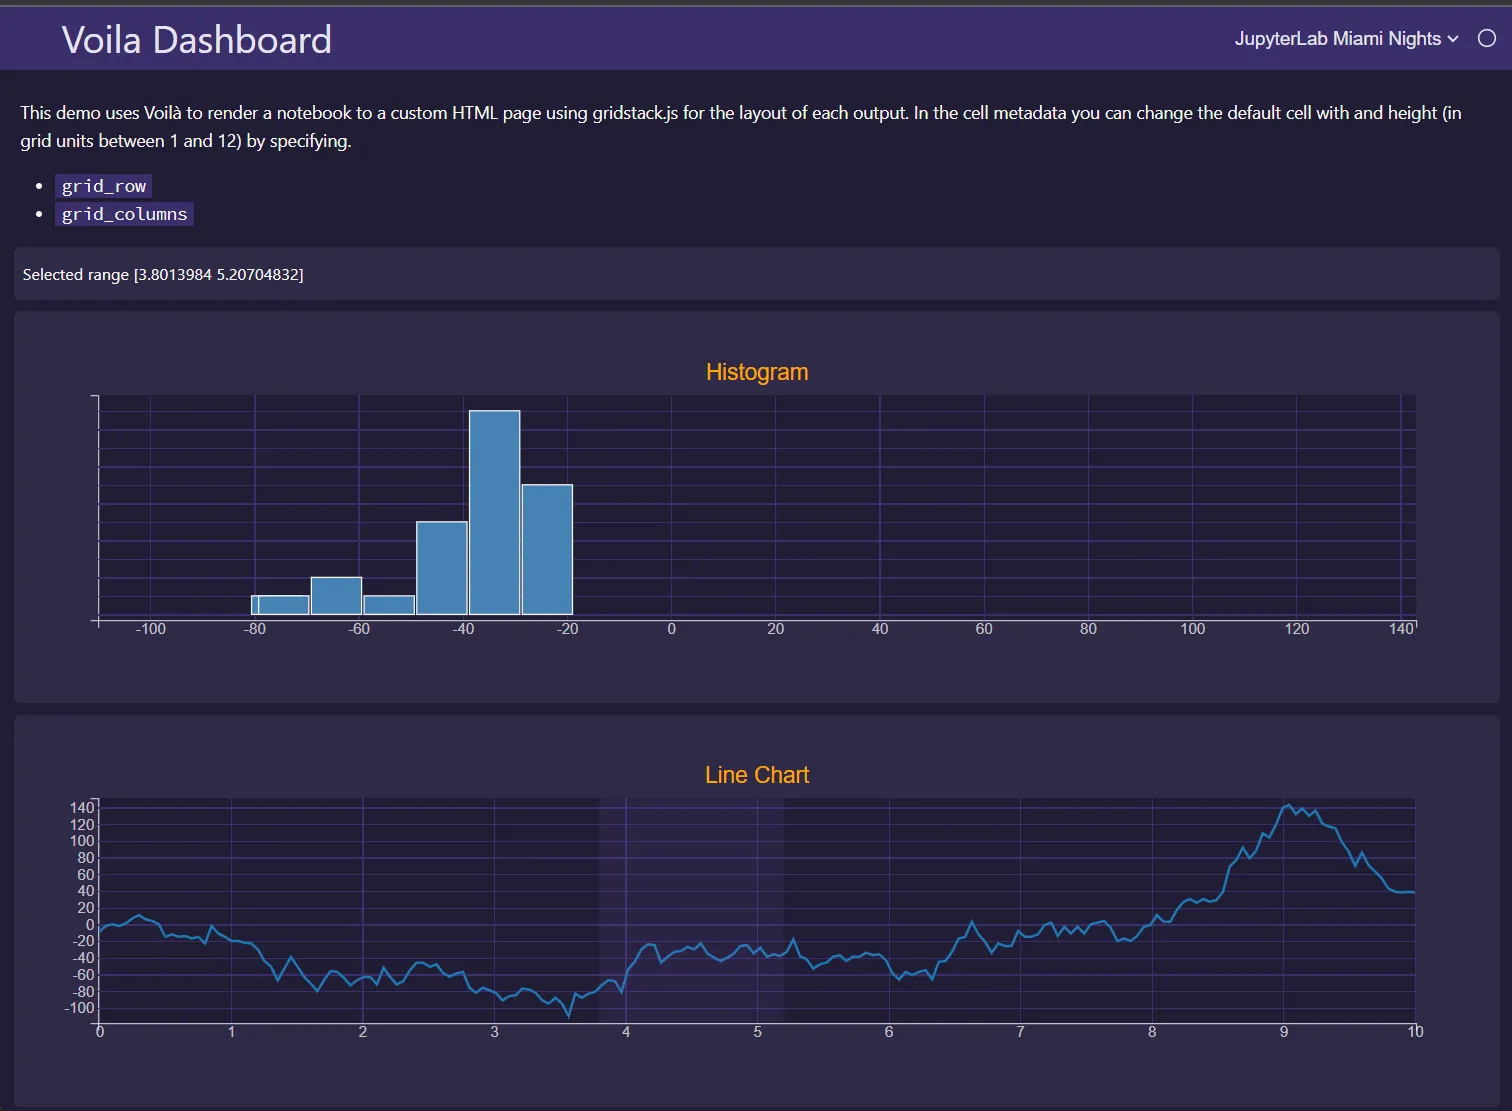This screenshot has width=1512, height=1111.
Task: Click the grid_columns code label
Action: 124,214
